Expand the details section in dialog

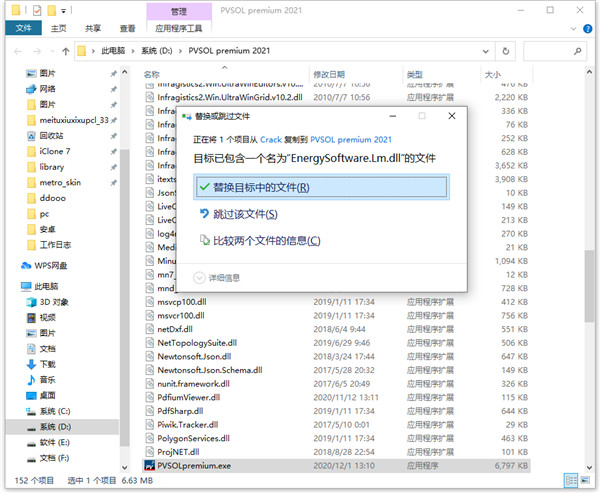pyautogui.click(x=217, y=278)
